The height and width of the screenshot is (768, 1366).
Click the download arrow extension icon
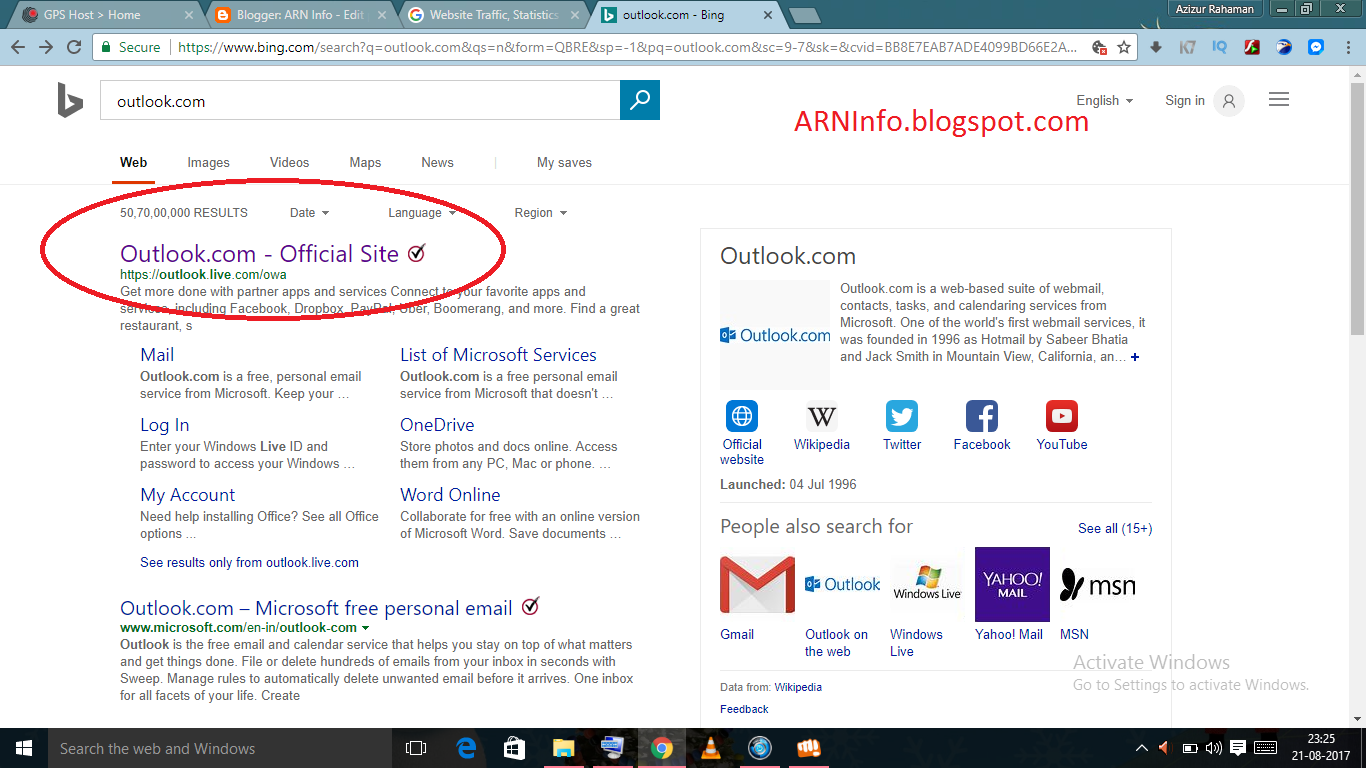coord(1156,47)
